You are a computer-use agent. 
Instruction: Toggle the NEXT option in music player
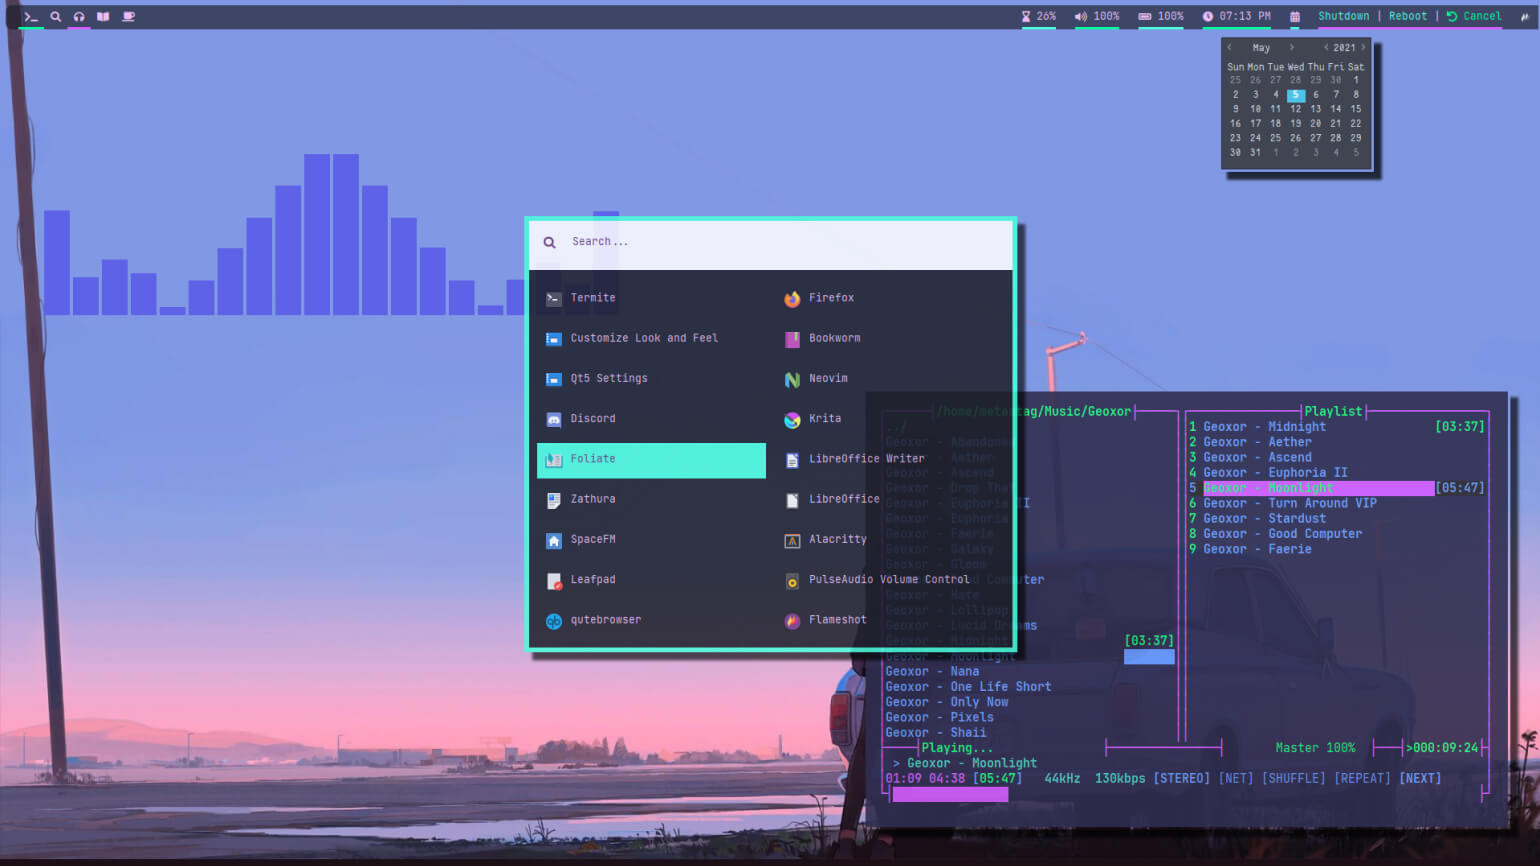pos(1420,778)
